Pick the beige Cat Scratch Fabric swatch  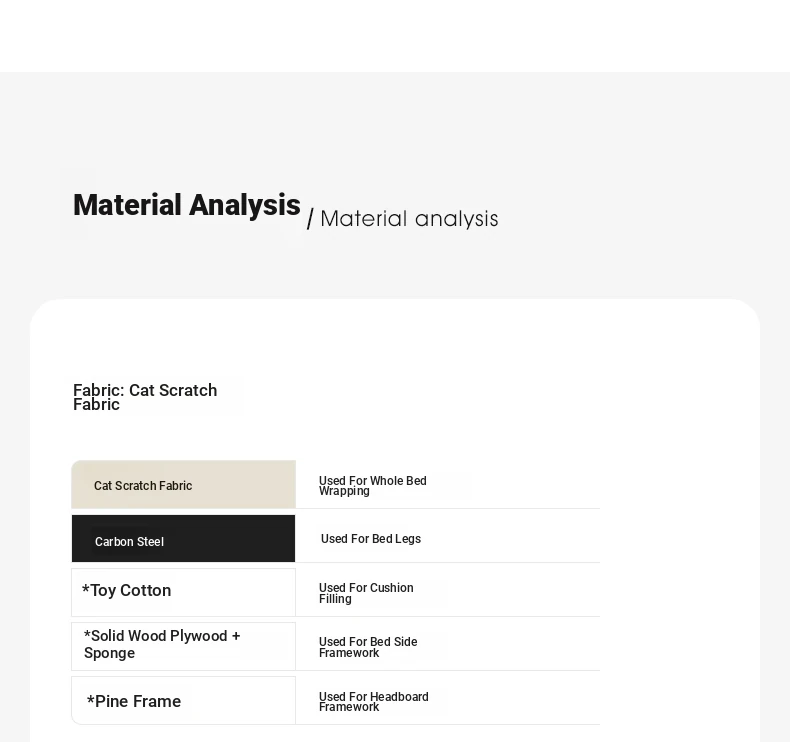pos(183,485)
